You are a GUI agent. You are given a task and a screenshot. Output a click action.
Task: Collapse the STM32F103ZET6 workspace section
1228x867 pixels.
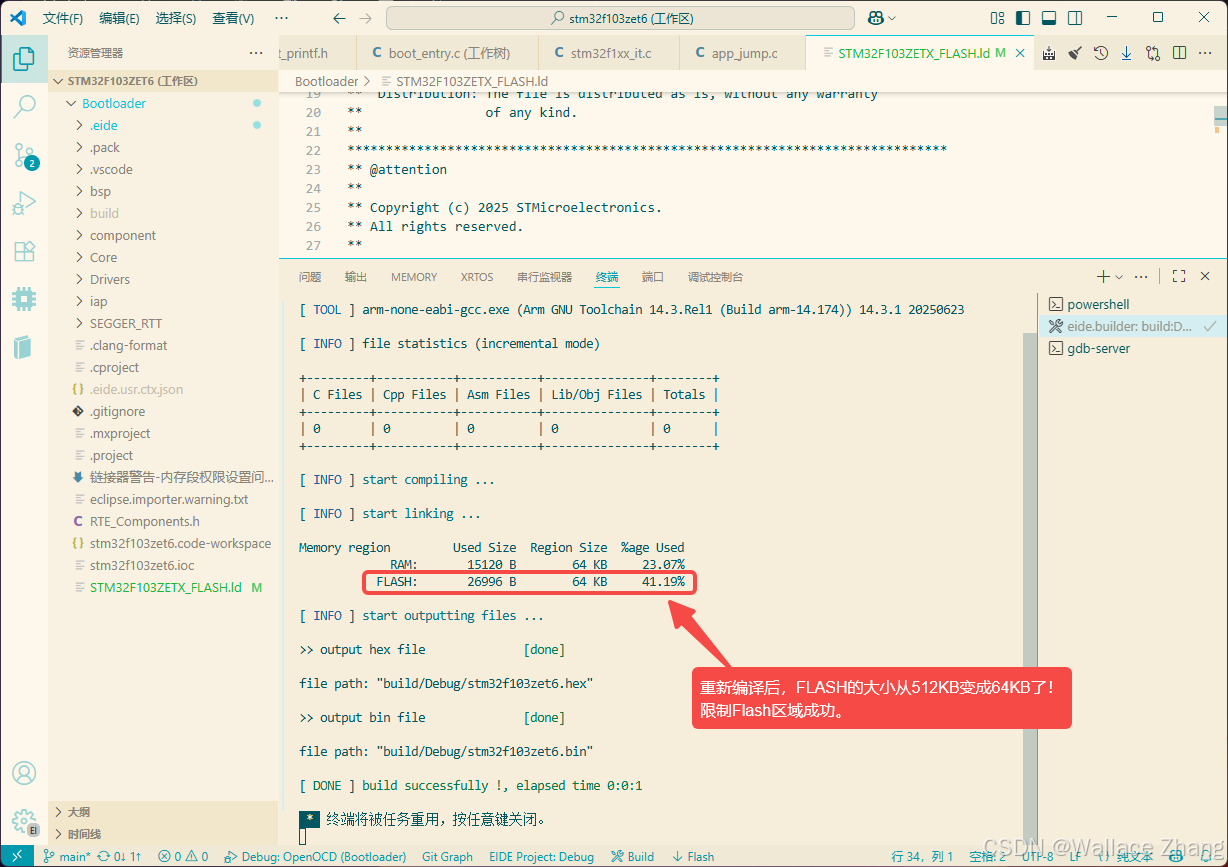coord(163,81)
